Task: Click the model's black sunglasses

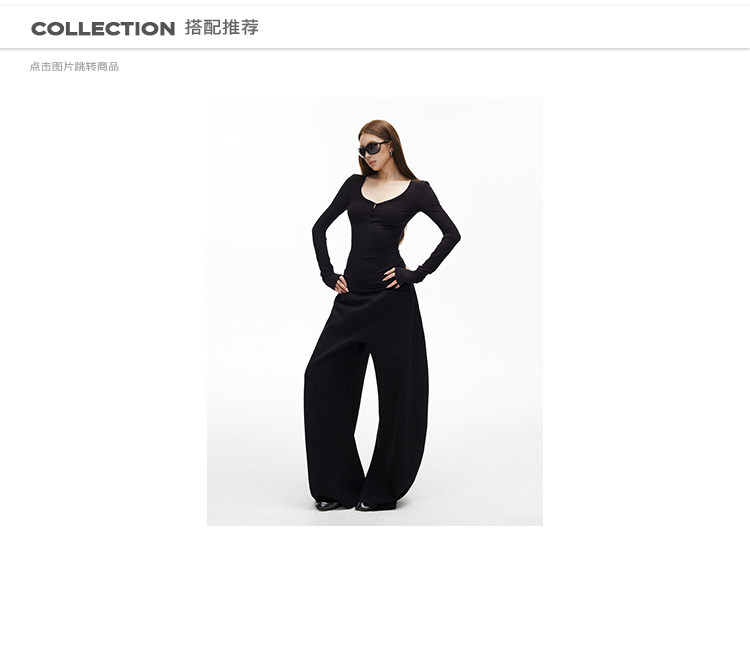Action: coord(374,148)
